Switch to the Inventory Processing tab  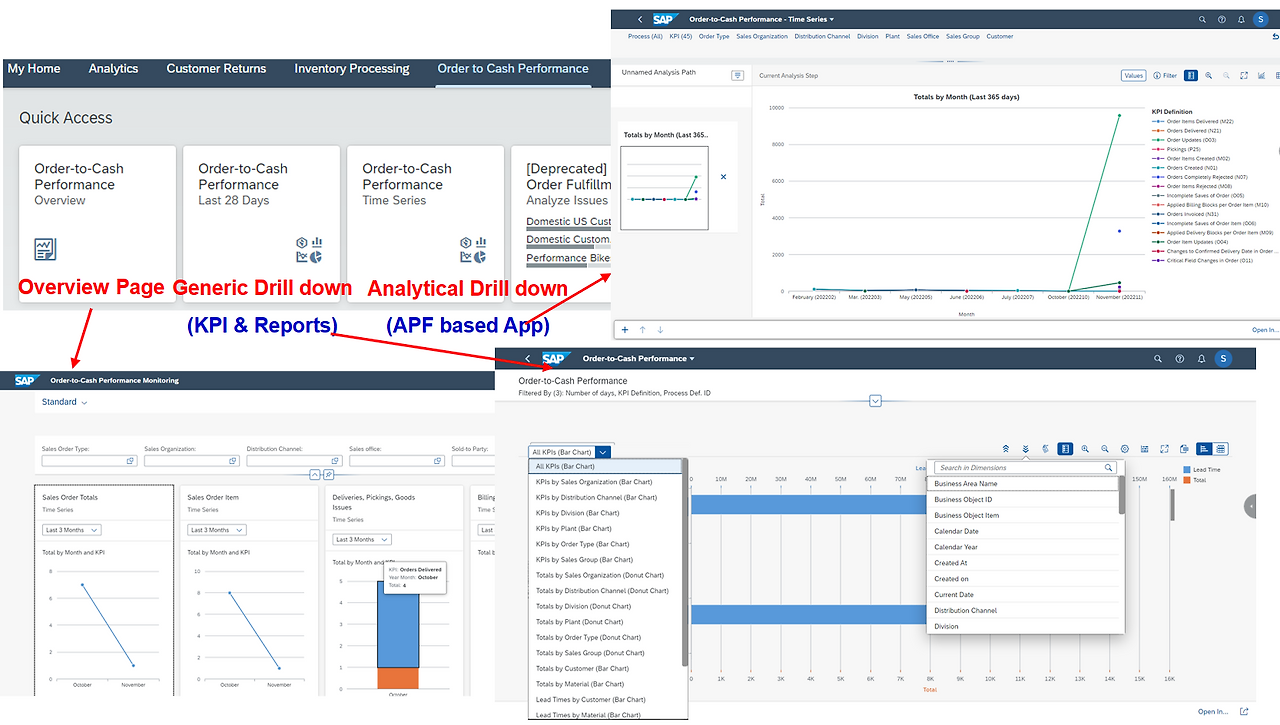pos(352,69)
